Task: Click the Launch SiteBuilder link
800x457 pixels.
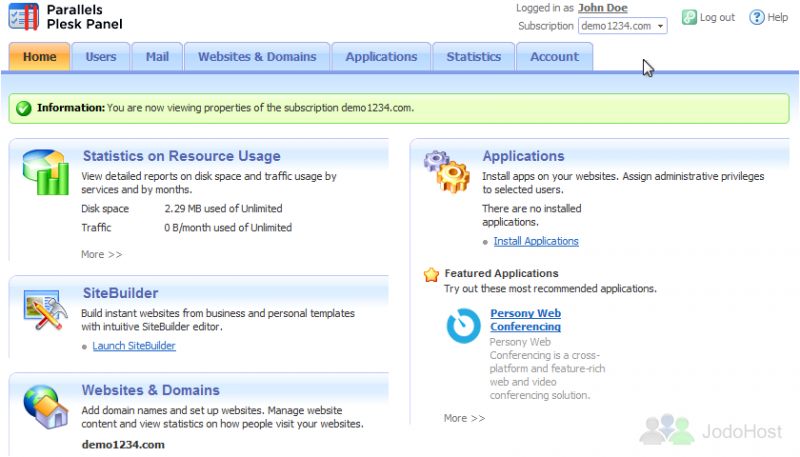Action: point(134,346)
